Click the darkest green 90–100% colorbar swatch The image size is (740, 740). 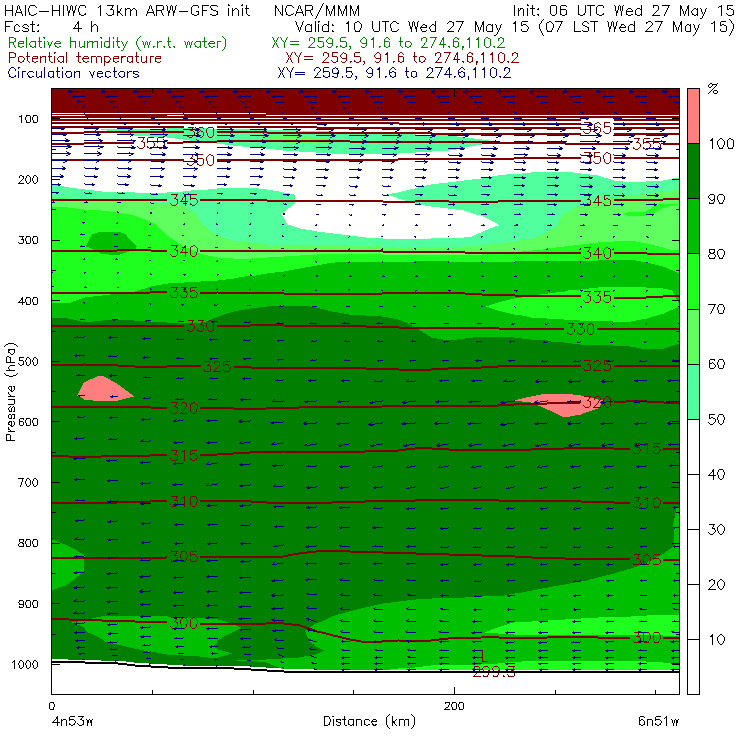click(x=693, y=171)
